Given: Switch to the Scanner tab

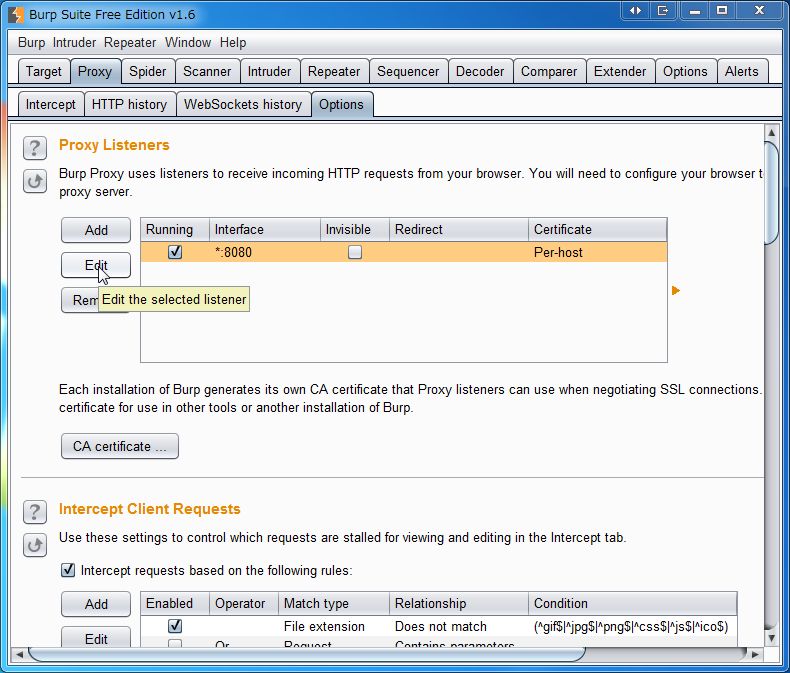Looking at the screenshot, I should pyautogui.click(x=207, y=72).
